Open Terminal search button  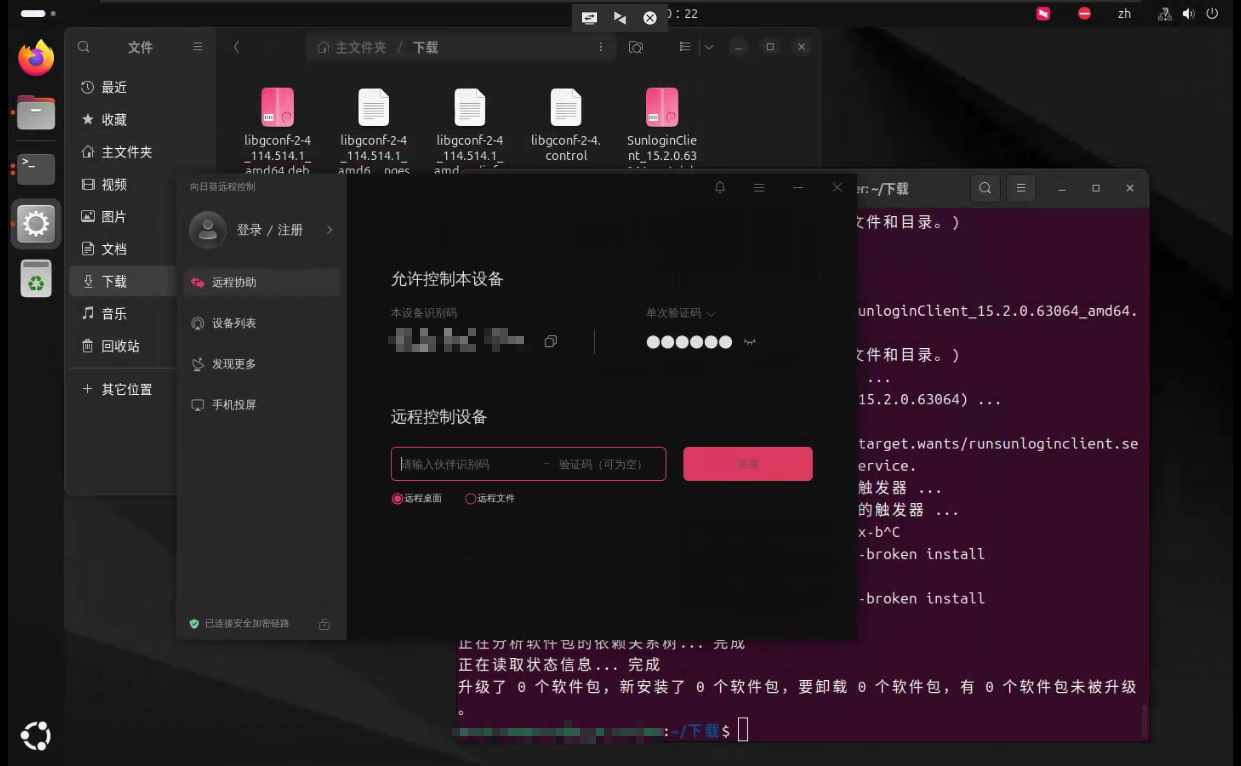pyautogui.click(x=986, y=188)
